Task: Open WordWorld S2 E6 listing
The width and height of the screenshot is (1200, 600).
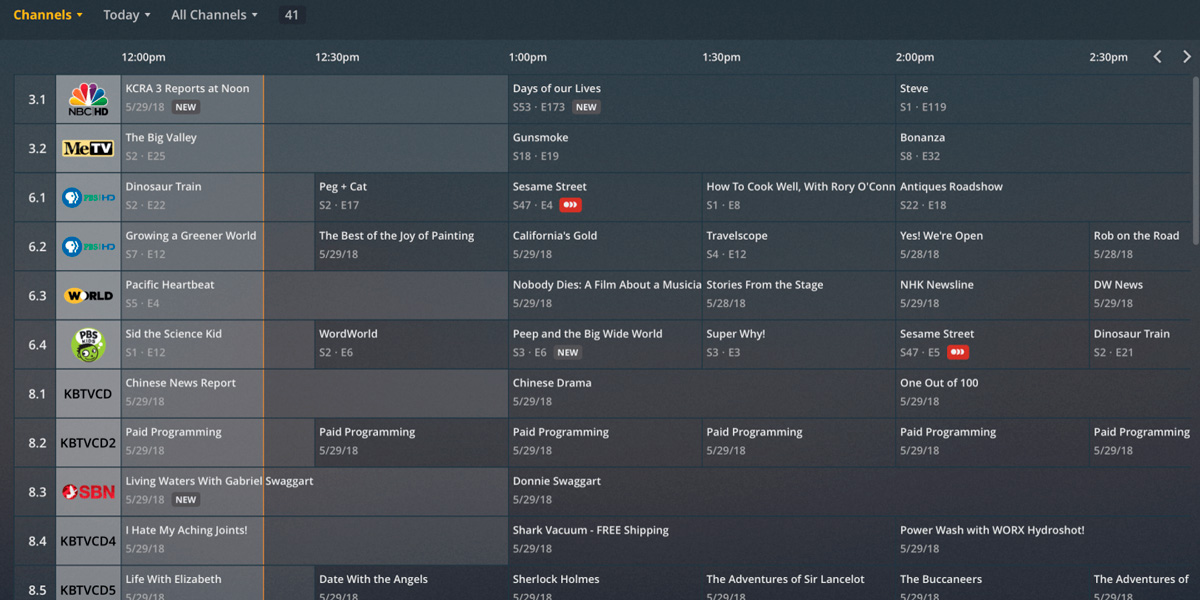Action: [411, 344]
